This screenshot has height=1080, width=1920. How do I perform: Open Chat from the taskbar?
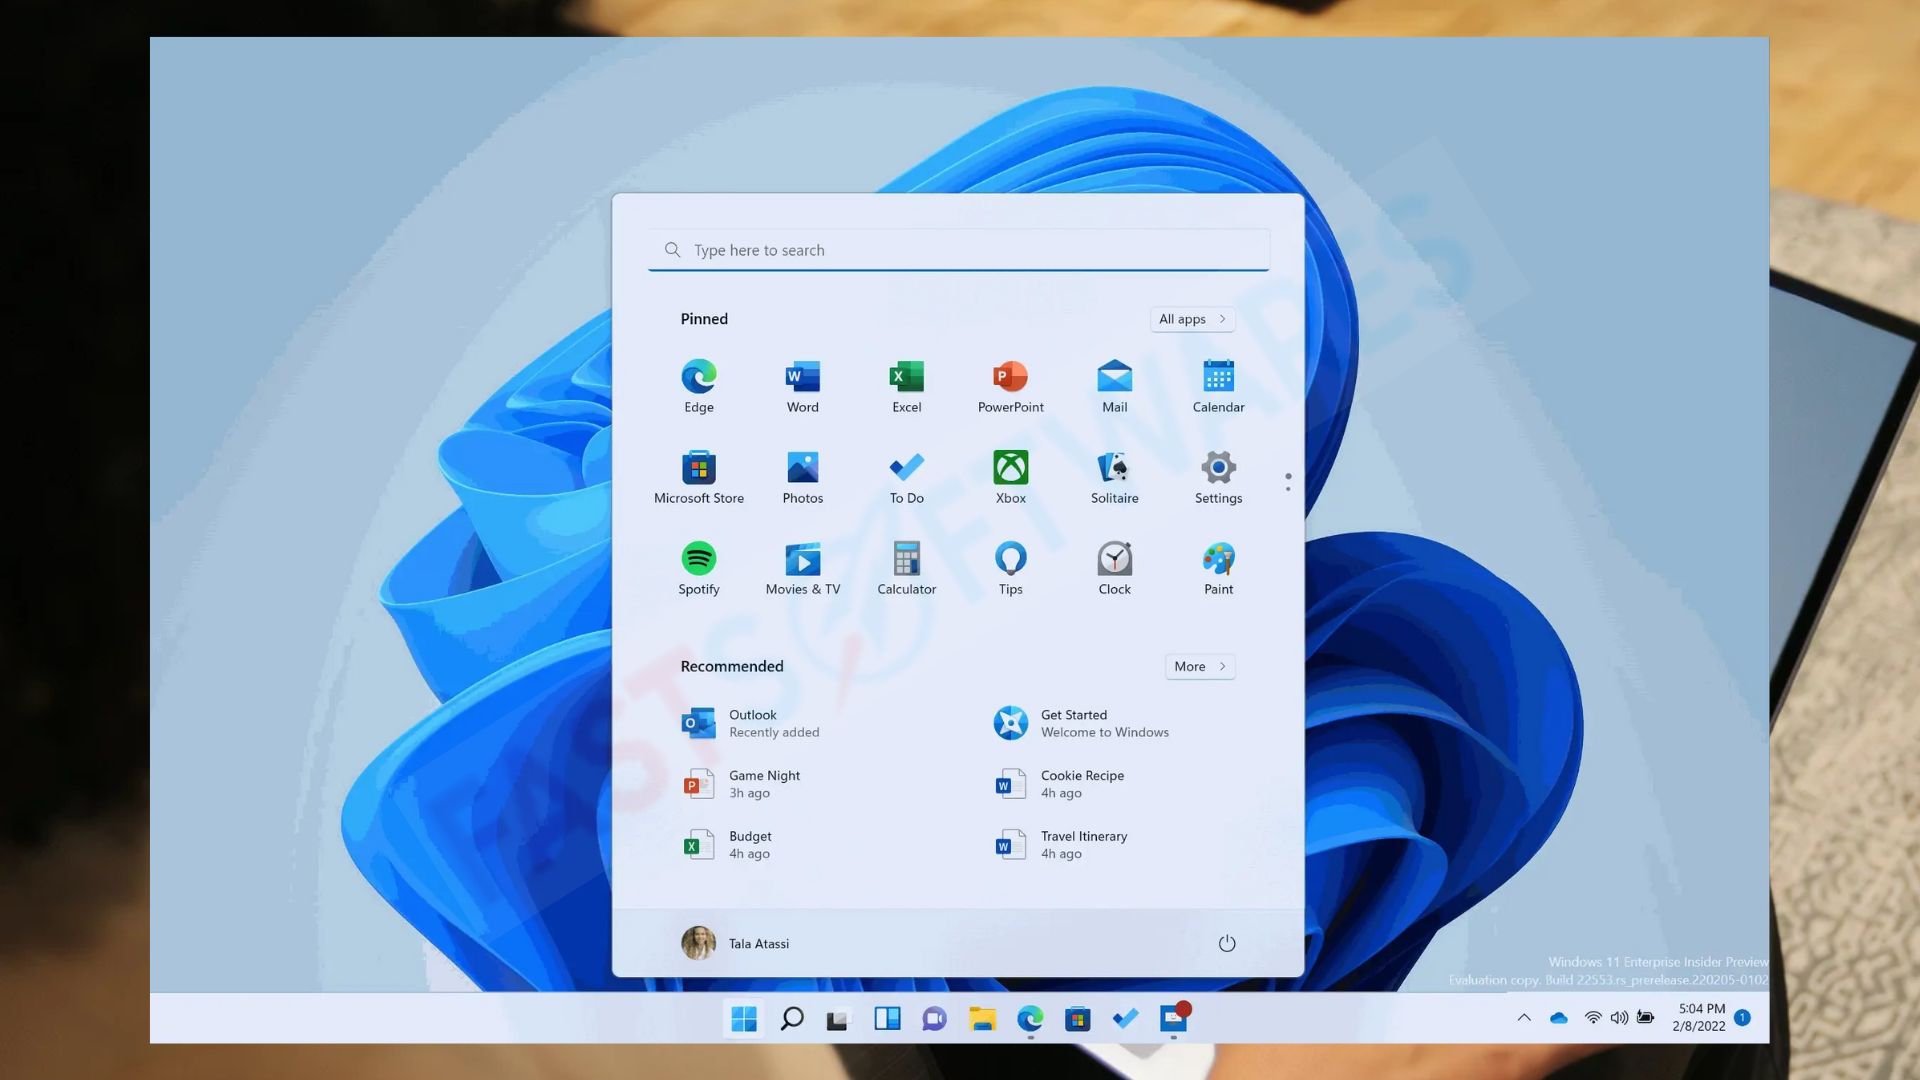[934, 1018]
